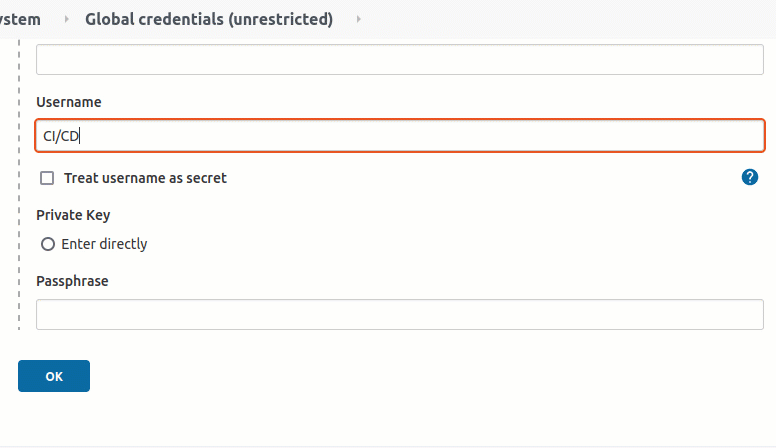Go to the System breadcrumb link
776x448 pixels.
20,19
